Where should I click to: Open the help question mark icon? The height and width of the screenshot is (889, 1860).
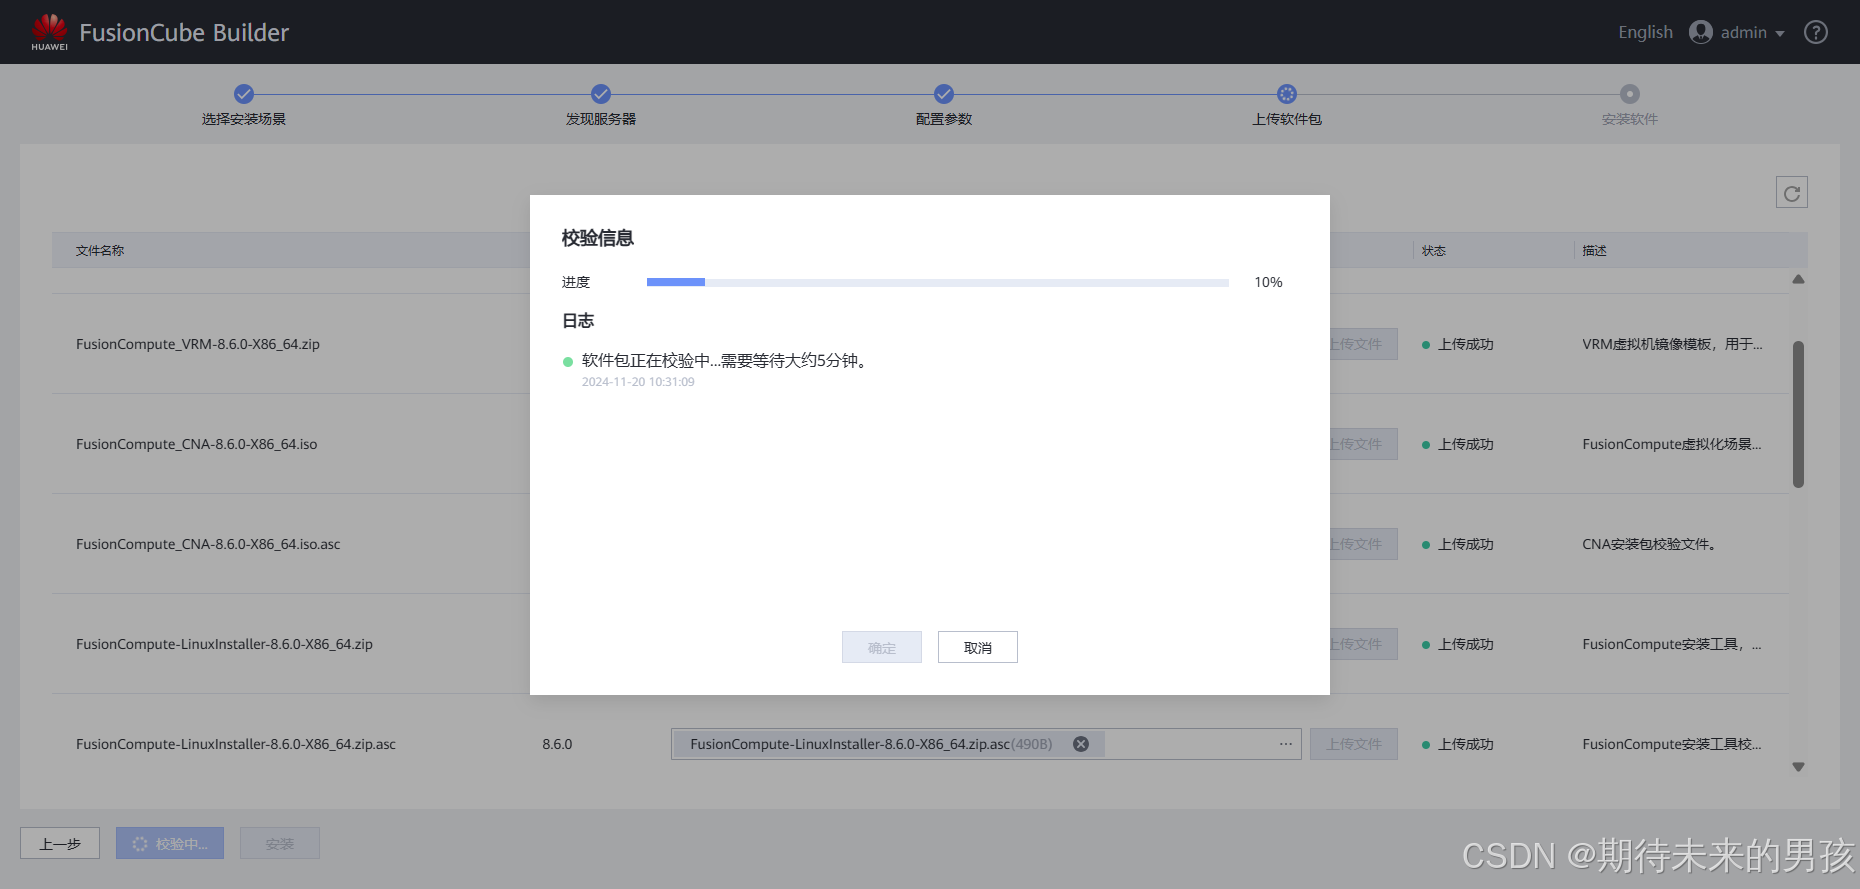pyautogui.click(x=1816, y=32)
